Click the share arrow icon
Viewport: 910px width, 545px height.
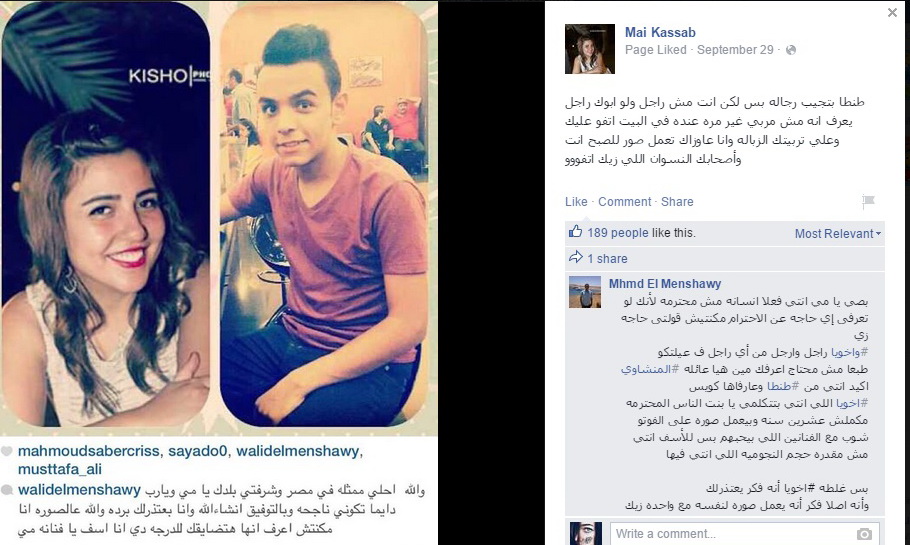click(575, 257)
